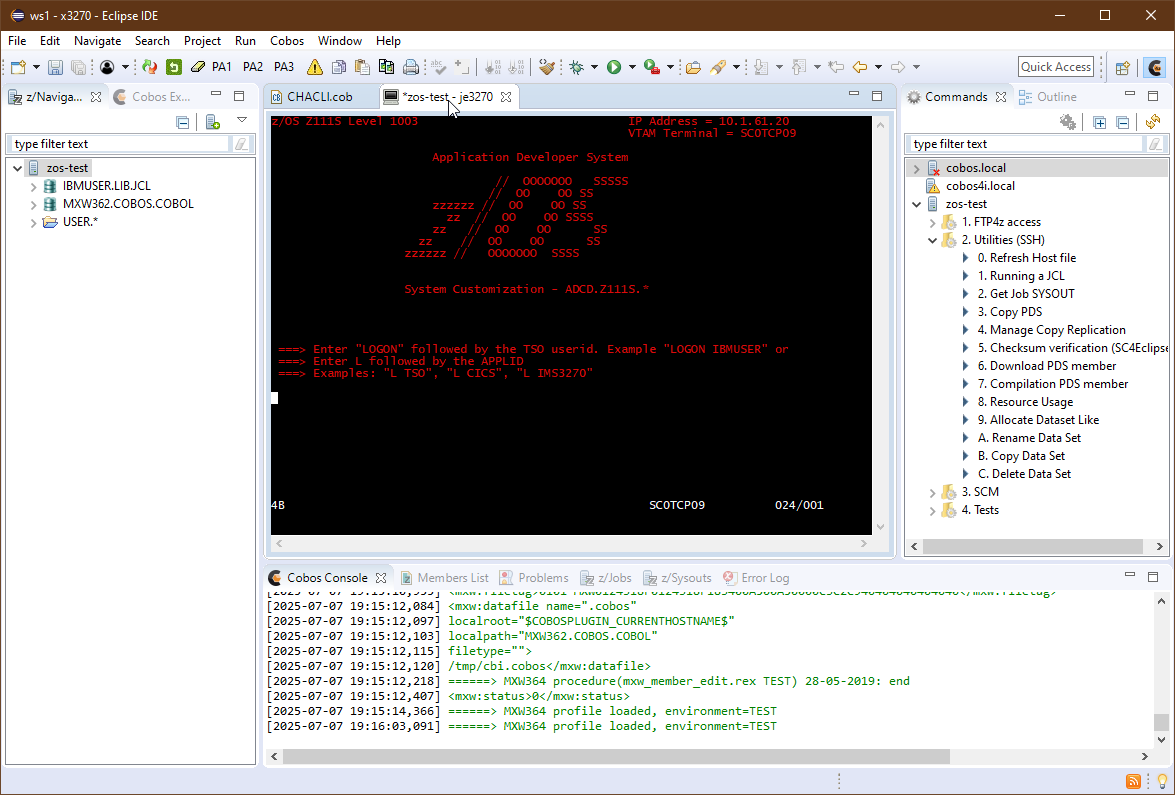This screenshot has height=795, width=1175.
Task: Open the Navigate menu
Action: pos(97,41)
